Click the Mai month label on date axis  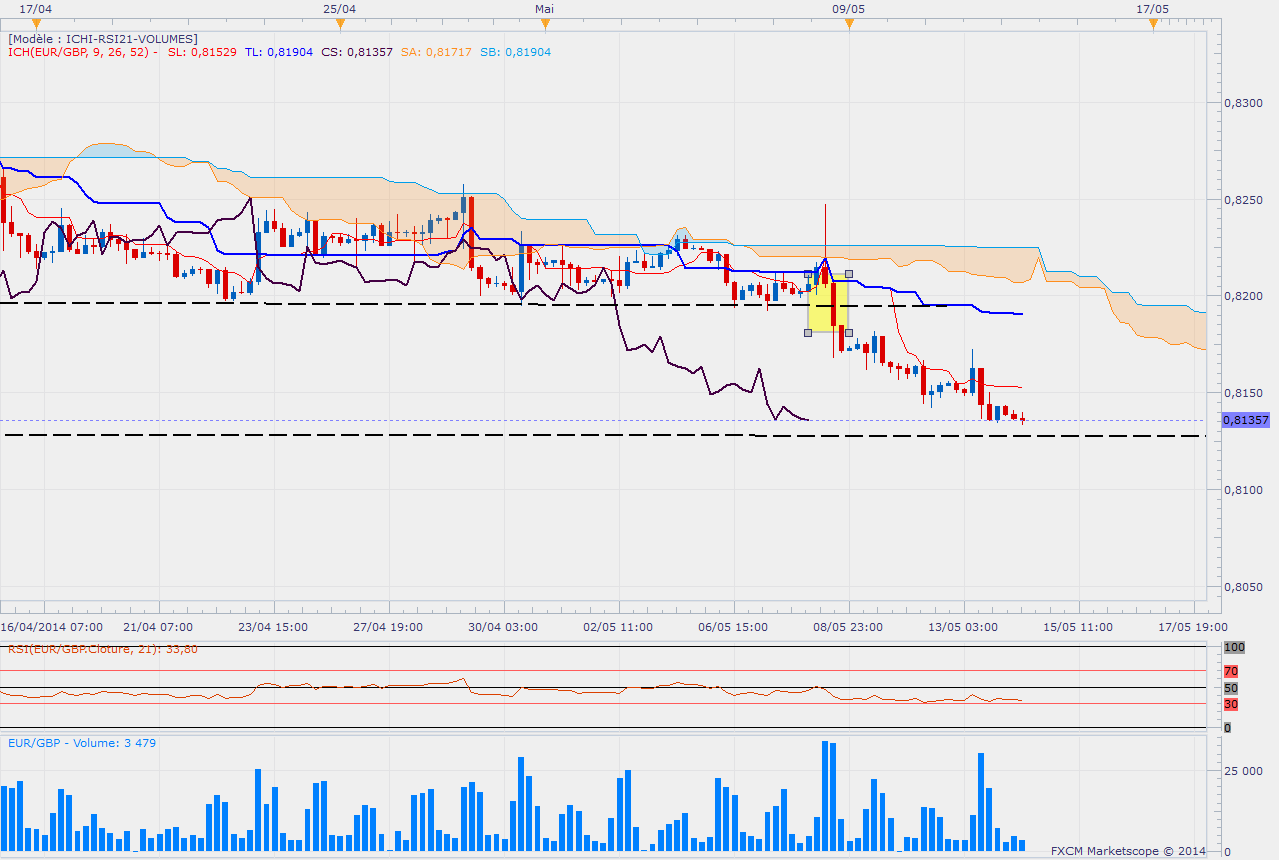[544, 8]
